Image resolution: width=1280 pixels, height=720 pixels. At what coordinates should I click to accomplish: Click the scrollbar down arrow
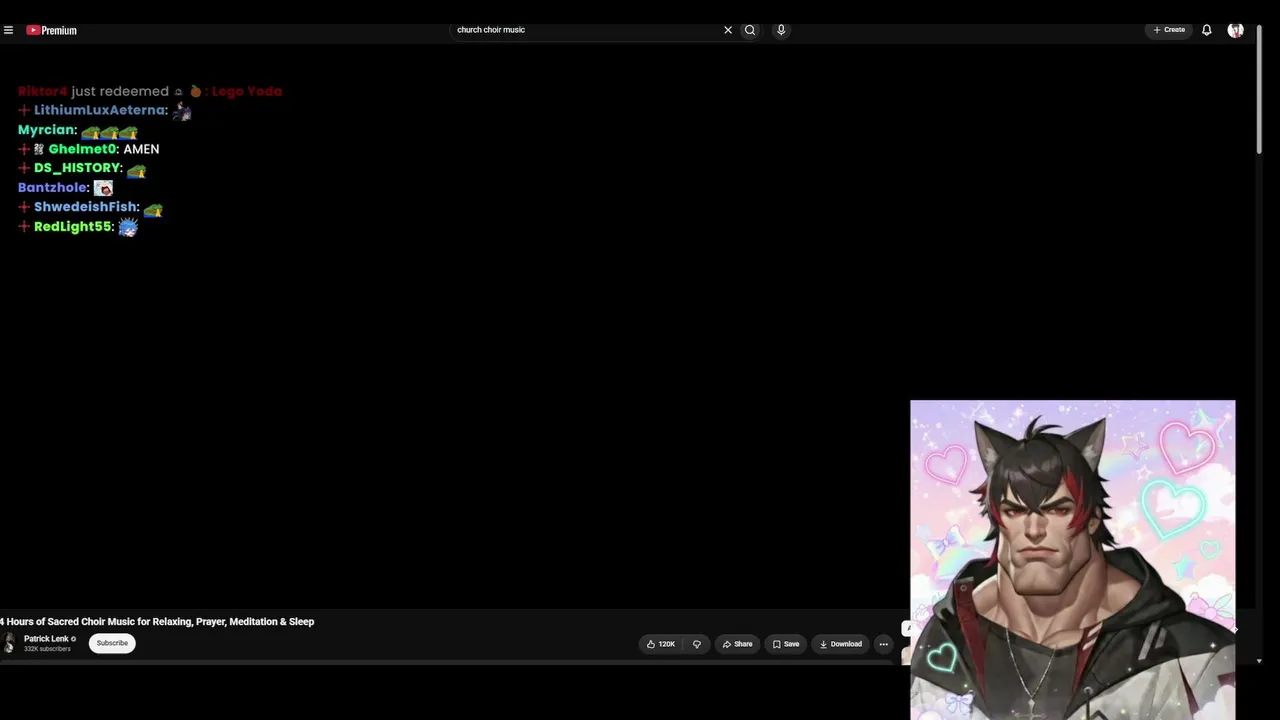[x=1259, y=661]
